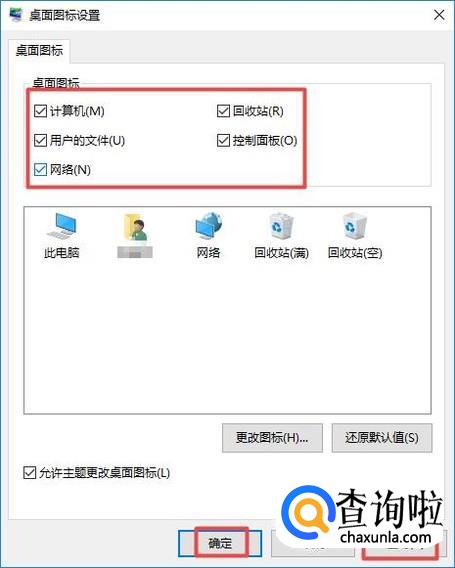Viewport: 455px width, 568px height.
Task: Switch to the 桌面图标 tab
Action: pyautogui.click(x=39, y=50)
